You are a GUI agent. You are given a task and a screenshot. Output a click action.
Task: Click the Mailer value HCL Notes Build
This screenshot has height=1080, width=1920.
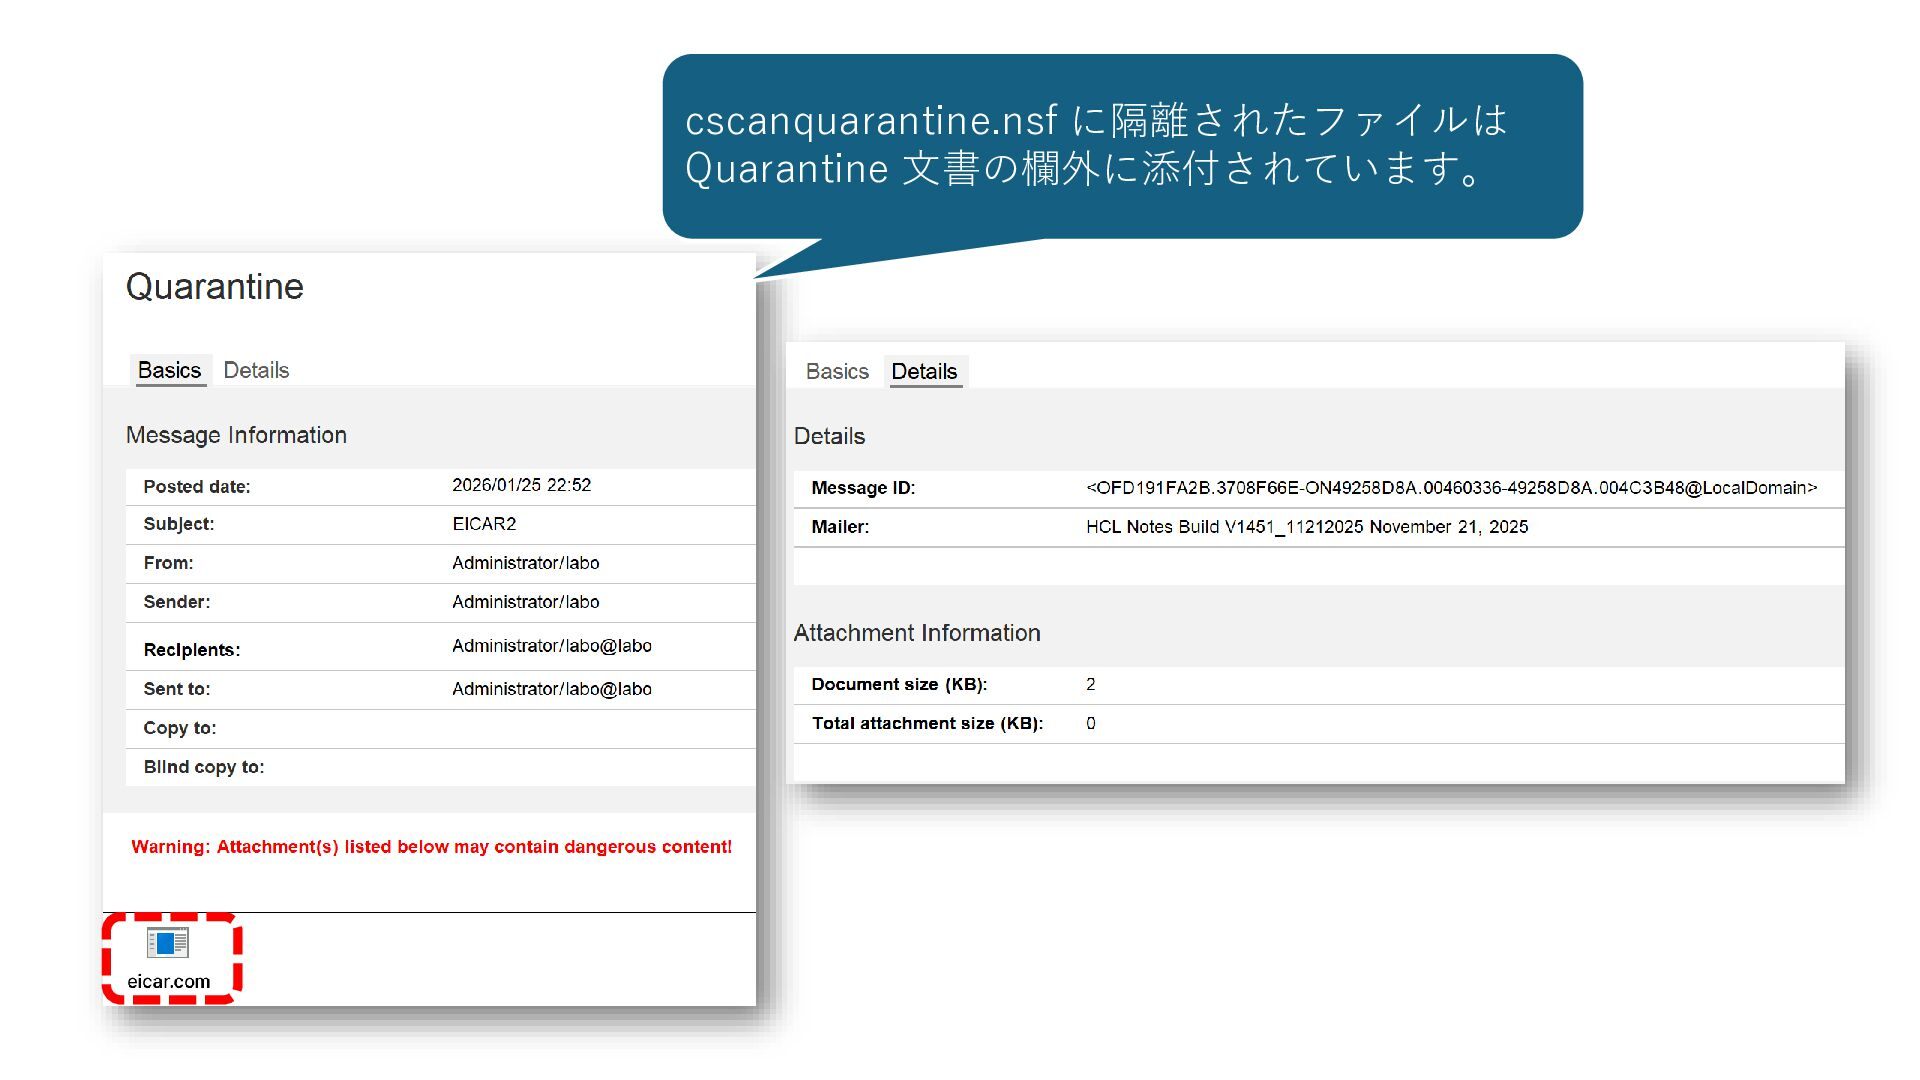click(x=1306, y=527)
